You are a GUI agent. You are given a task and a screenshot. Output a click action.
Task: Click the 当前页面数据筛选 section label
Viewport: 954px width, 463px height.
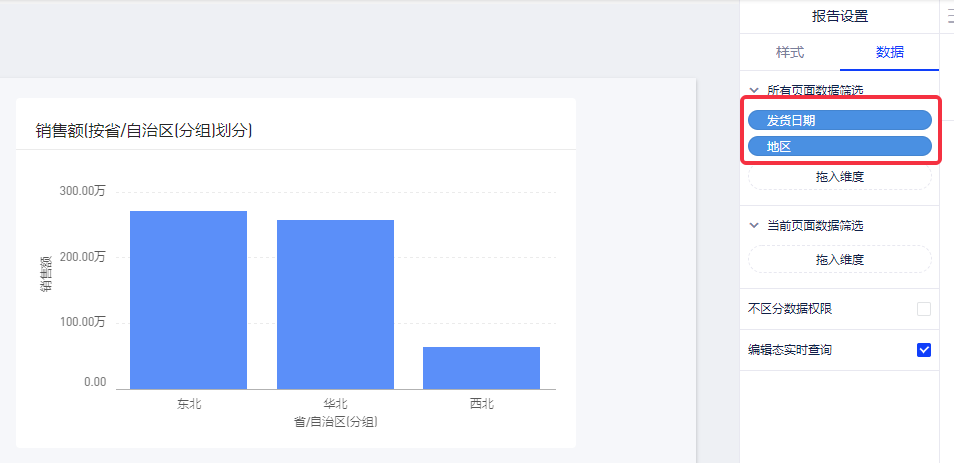[815, 226]
